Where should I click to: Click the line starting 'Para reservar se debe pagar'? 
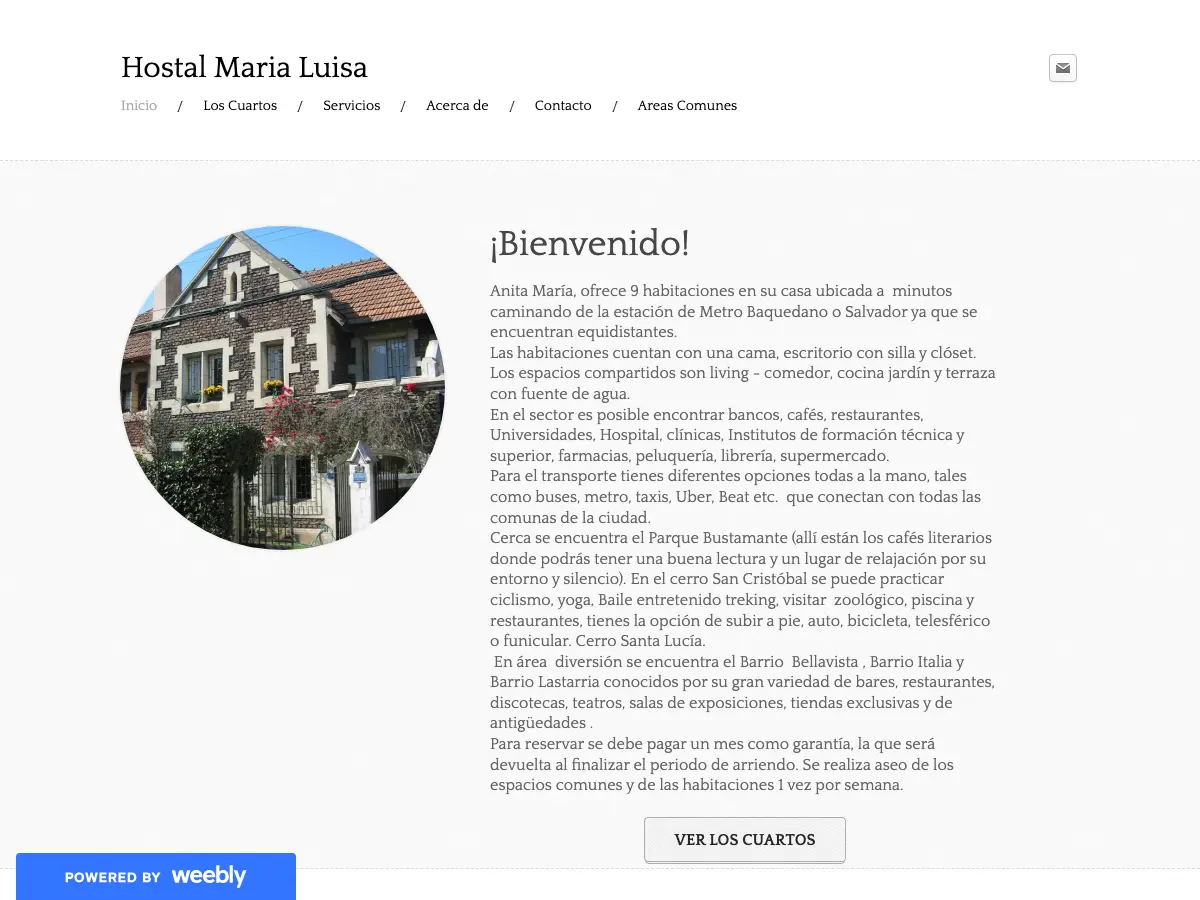pos(713,744)
